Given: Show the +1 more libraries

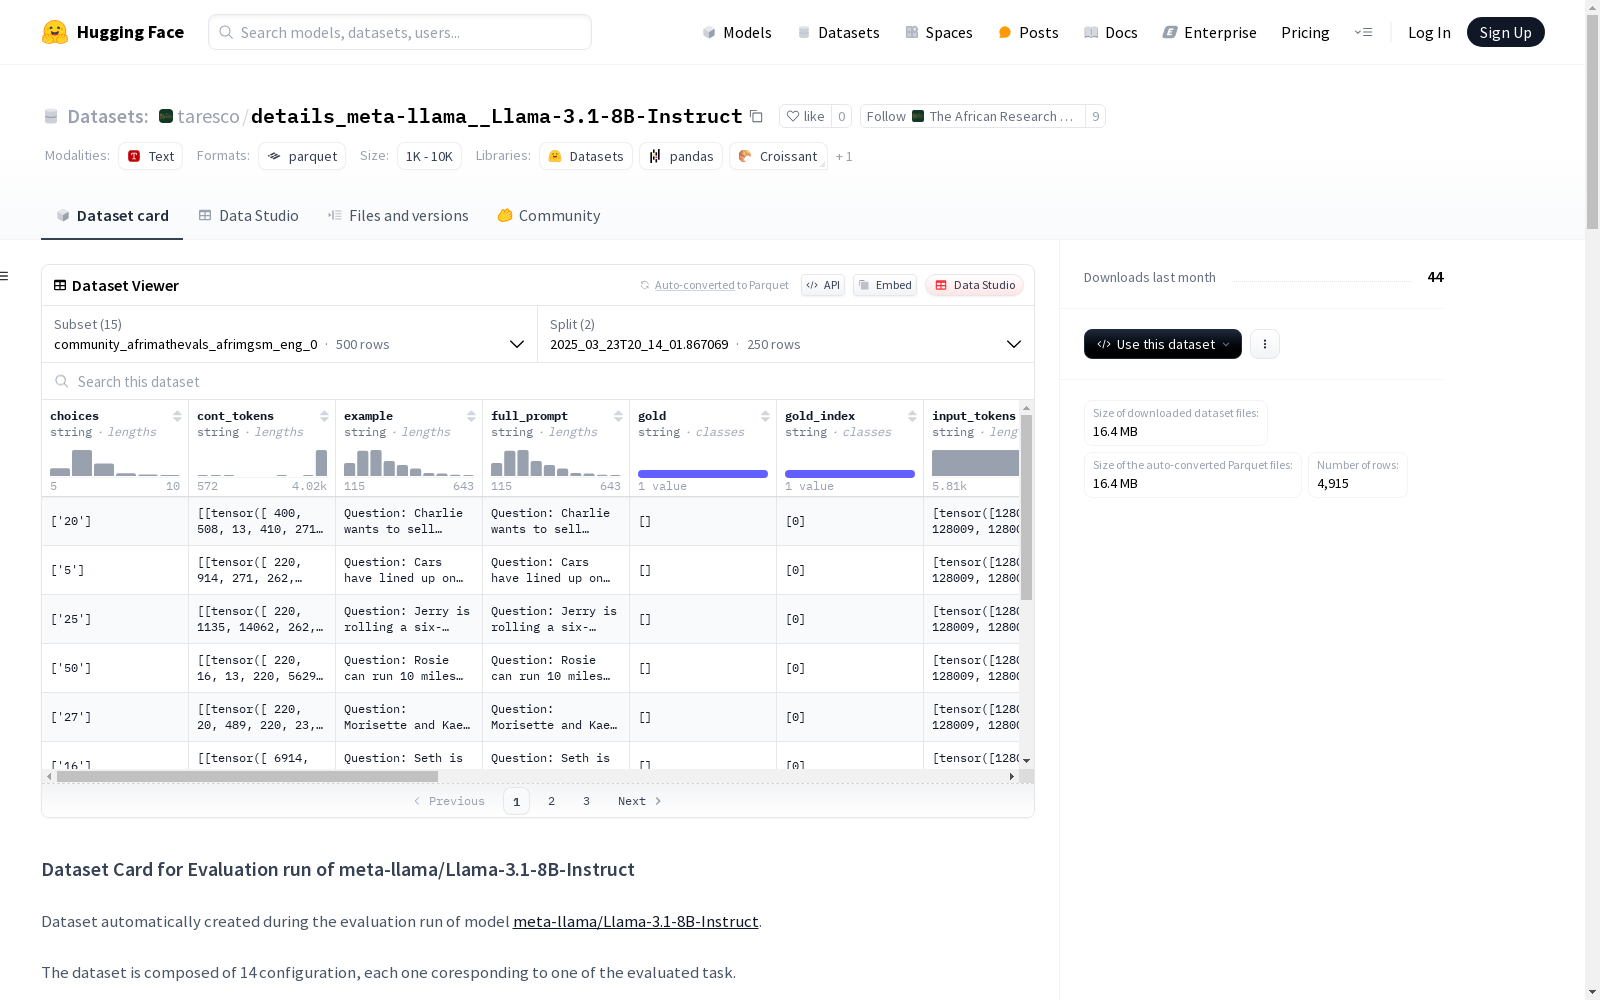Looking at the screenshot, I should click(x=844, y=156).
